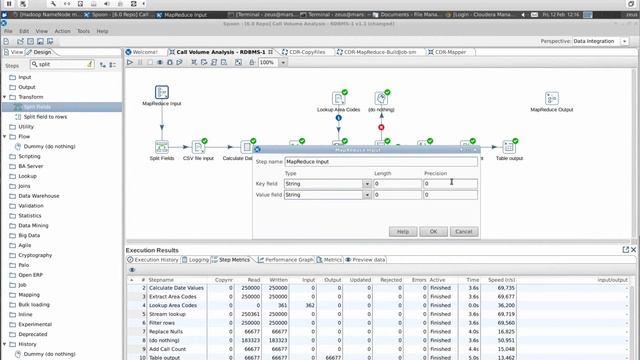
Task: Create a new file from the toolbar
Action: pos(6,41)
